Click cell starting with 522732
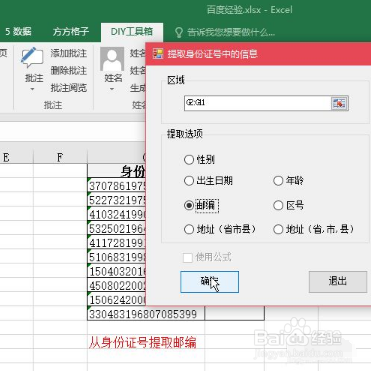The image size is (371, 371). click(x=117, y=200)
